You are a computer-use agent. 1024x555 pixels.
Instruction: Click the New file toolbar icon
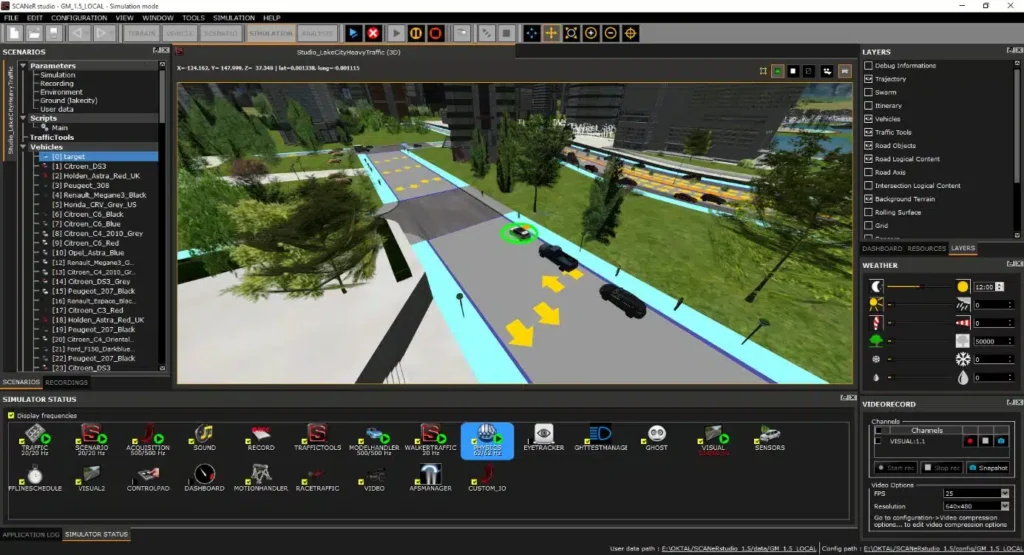[14, 33]
